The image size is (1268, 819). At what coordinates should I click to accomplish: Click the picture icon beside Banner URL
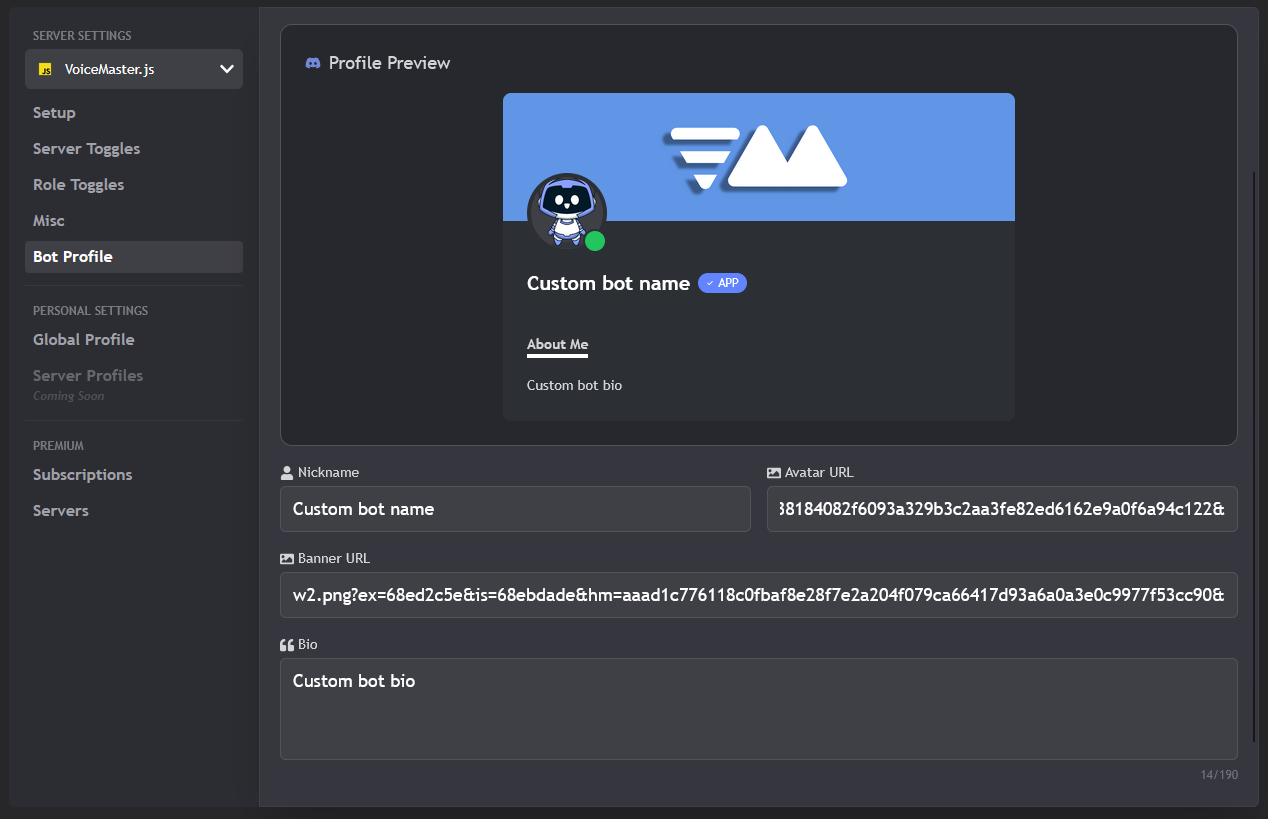click(x=285, y=557)
